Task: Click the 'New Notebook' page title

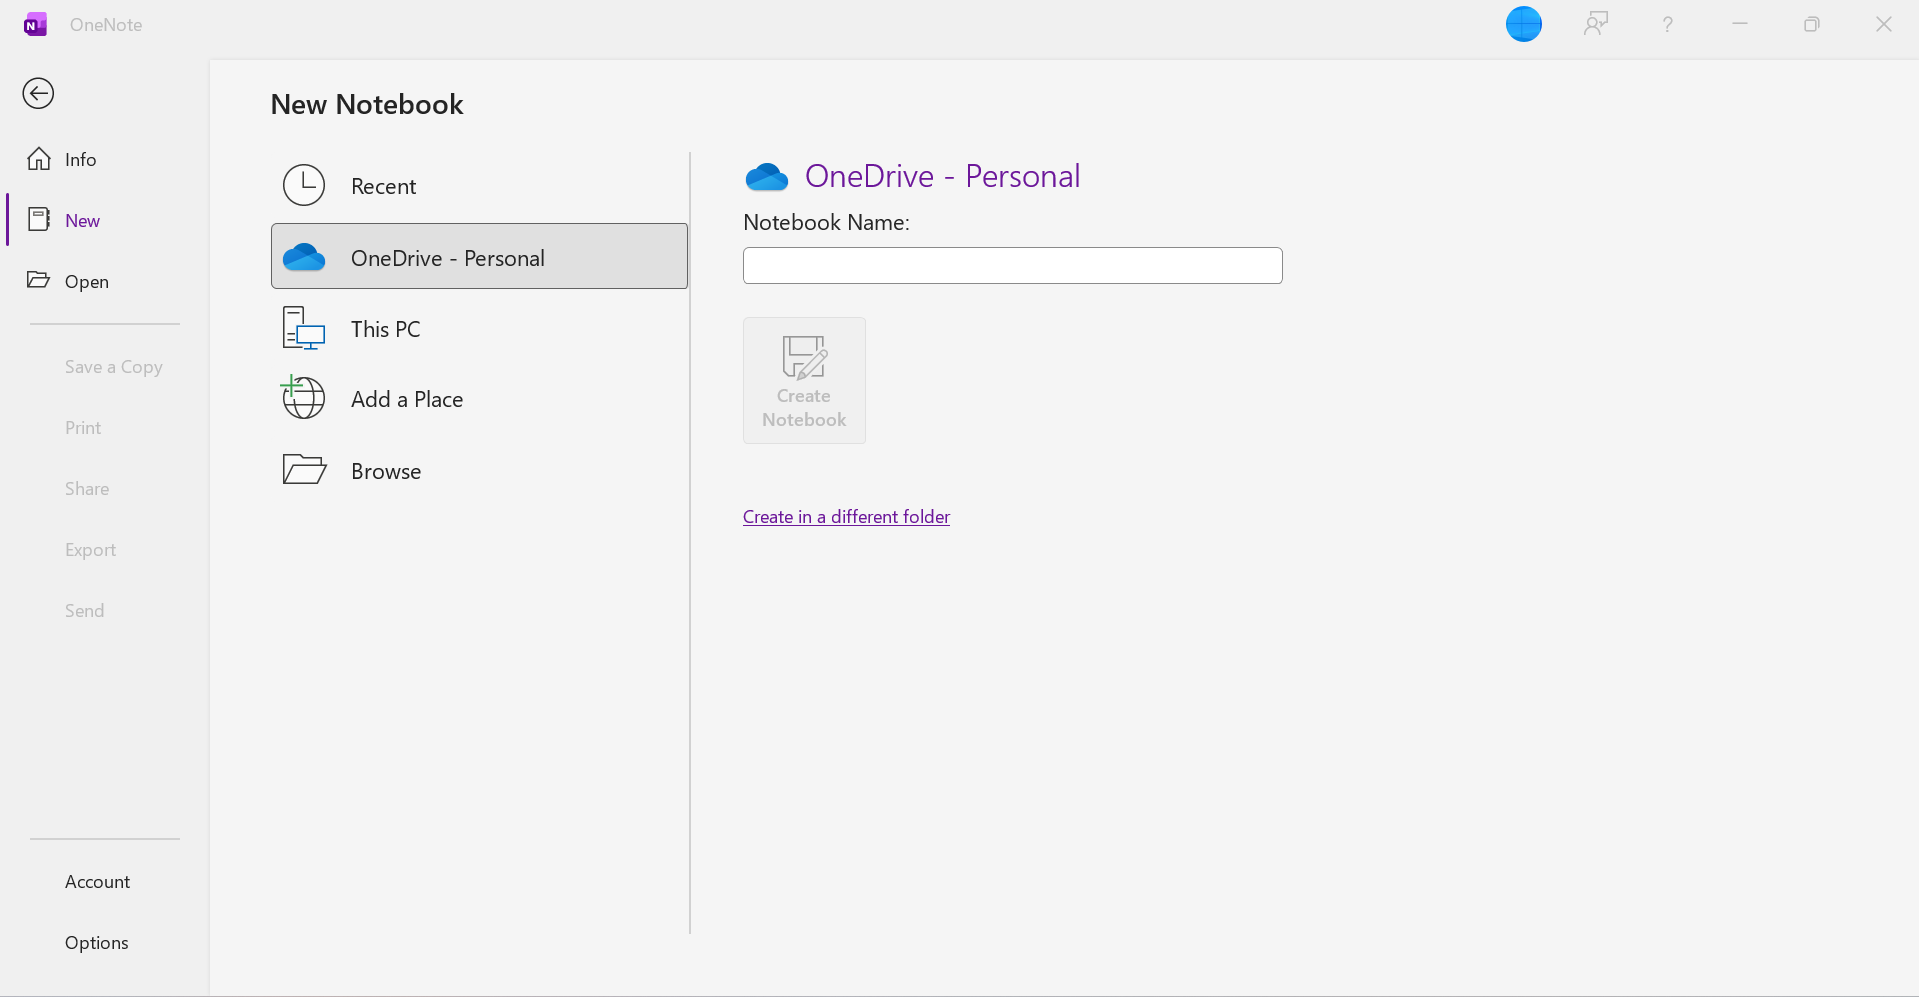Action: (x=367, y=104)
